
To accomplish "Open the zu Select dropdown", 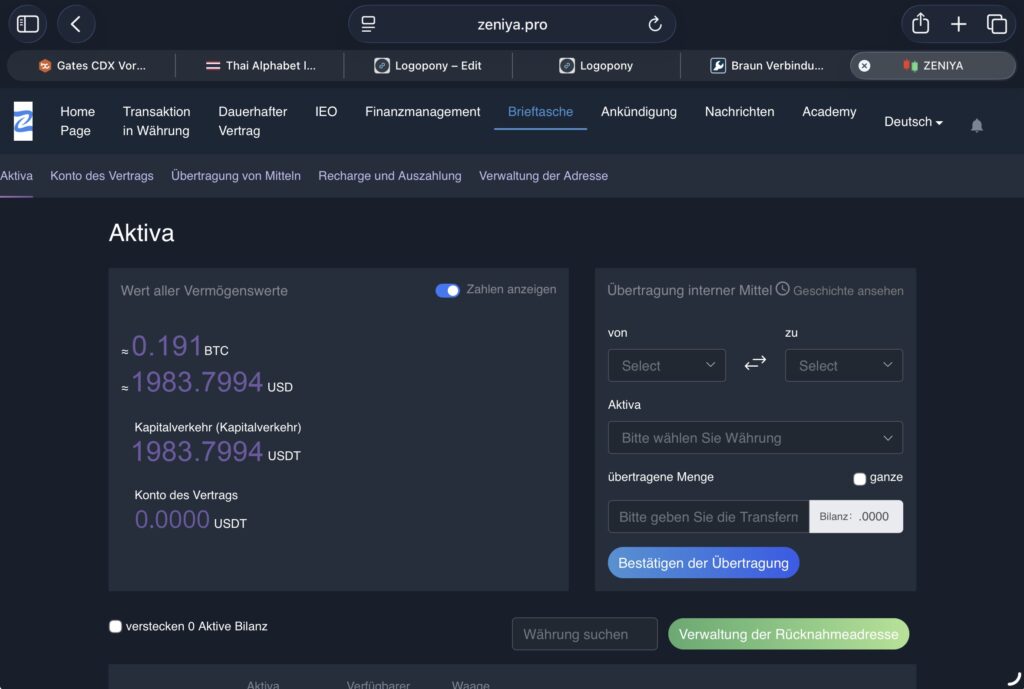I will click(843, 365).
